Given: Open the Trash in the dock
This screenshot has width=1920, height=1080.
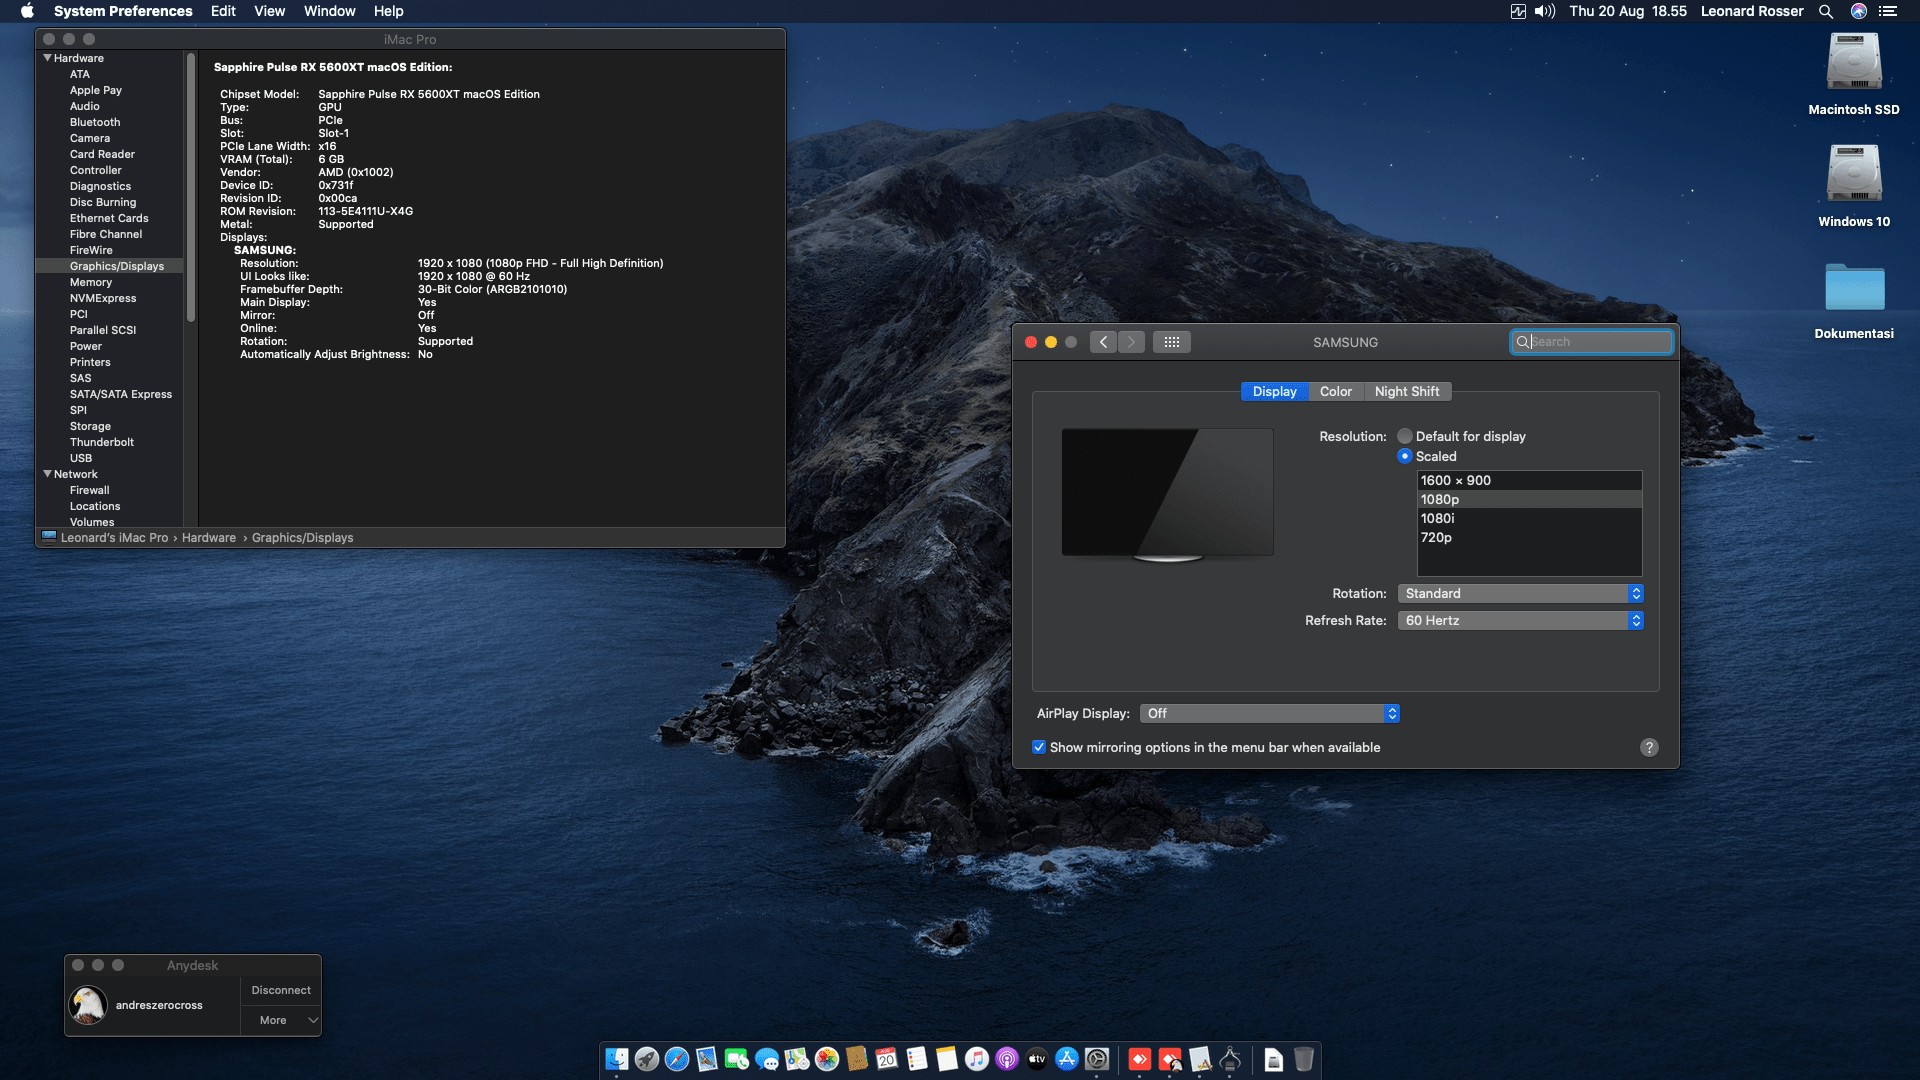Looking at the screenshot, I should tap(1303, 1059).
